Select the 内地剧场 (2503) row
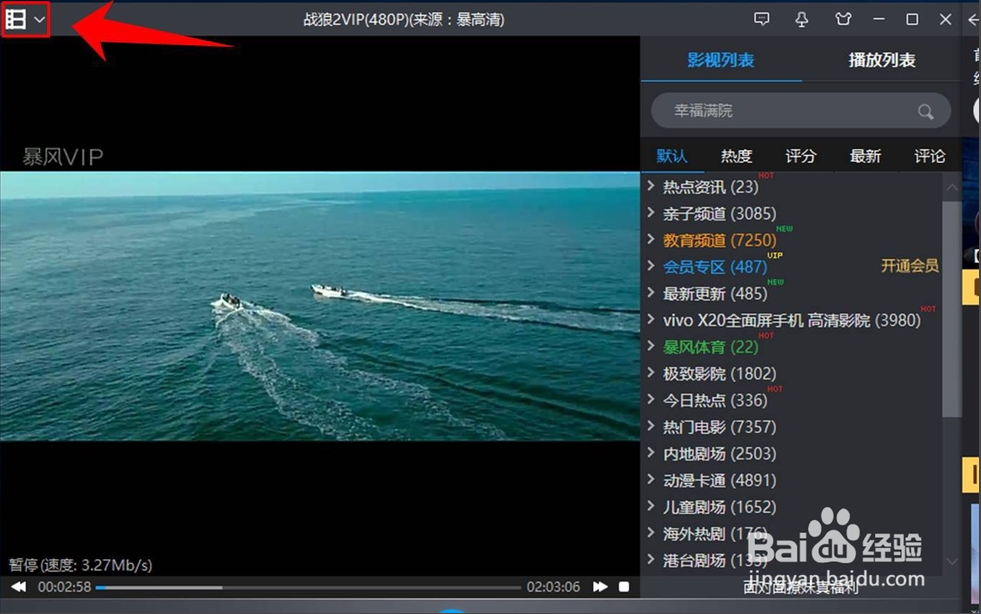The height and width of the screenshot is (614, 981). click(792, 454)
